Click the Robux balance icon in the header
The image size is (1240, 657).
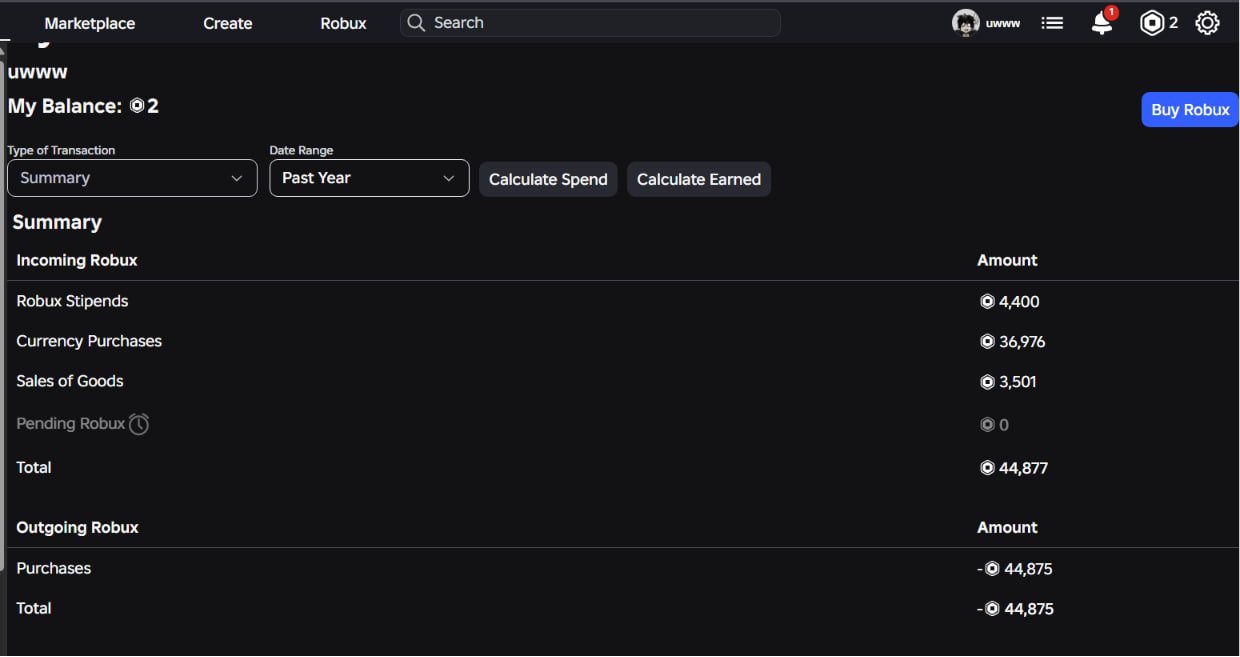tap(1152, 23)
